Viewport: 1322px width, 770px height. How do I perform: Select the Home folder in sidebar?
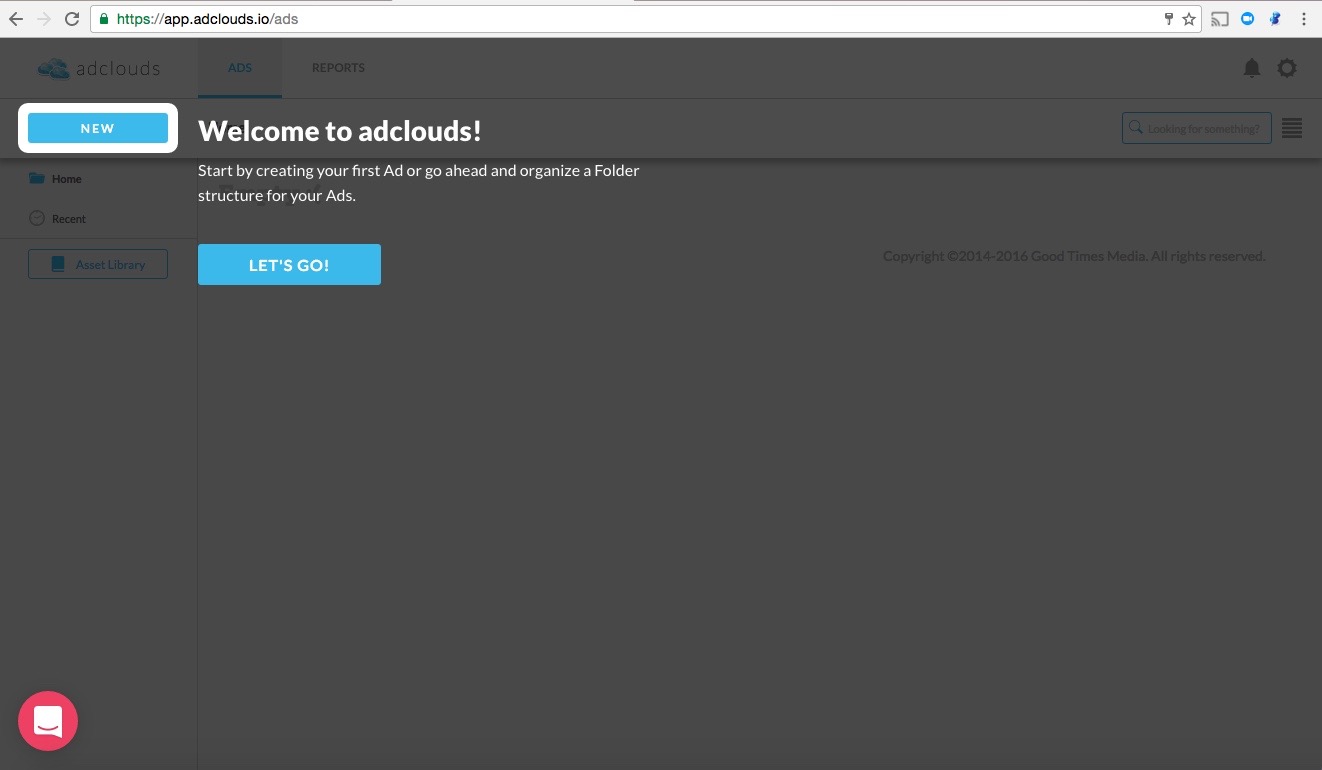tap(57, 179)
